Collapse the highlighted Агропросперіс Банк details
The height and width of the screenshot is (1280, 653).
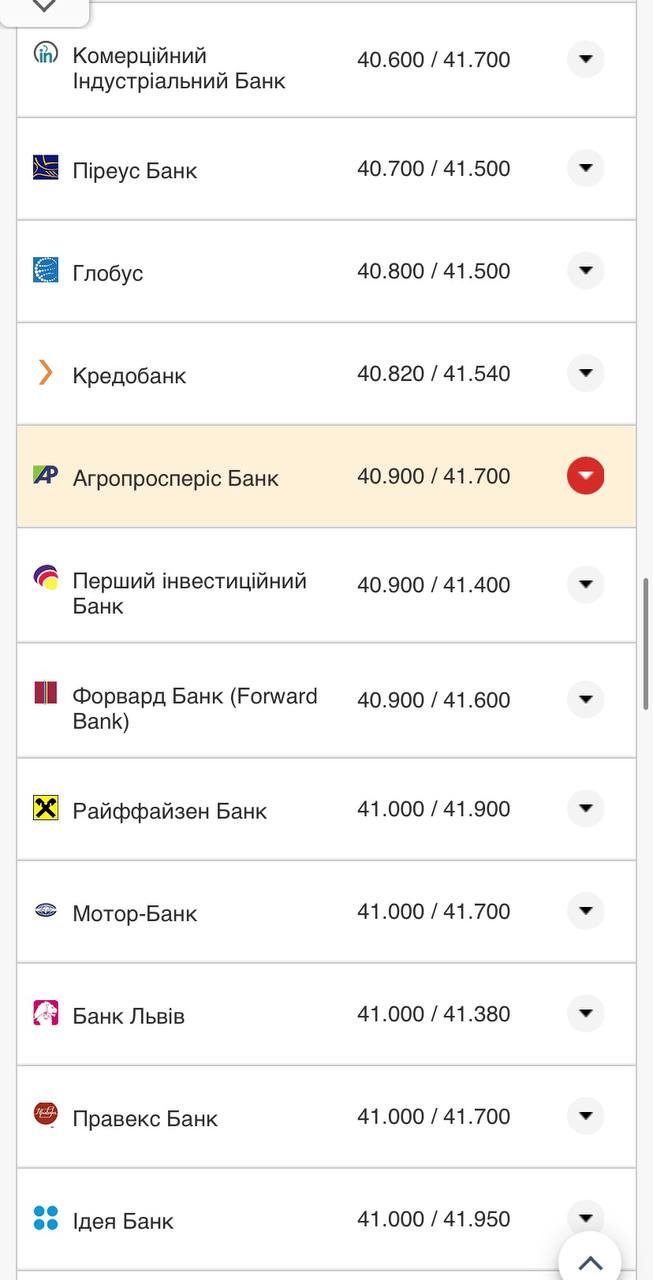pos(585,476)
